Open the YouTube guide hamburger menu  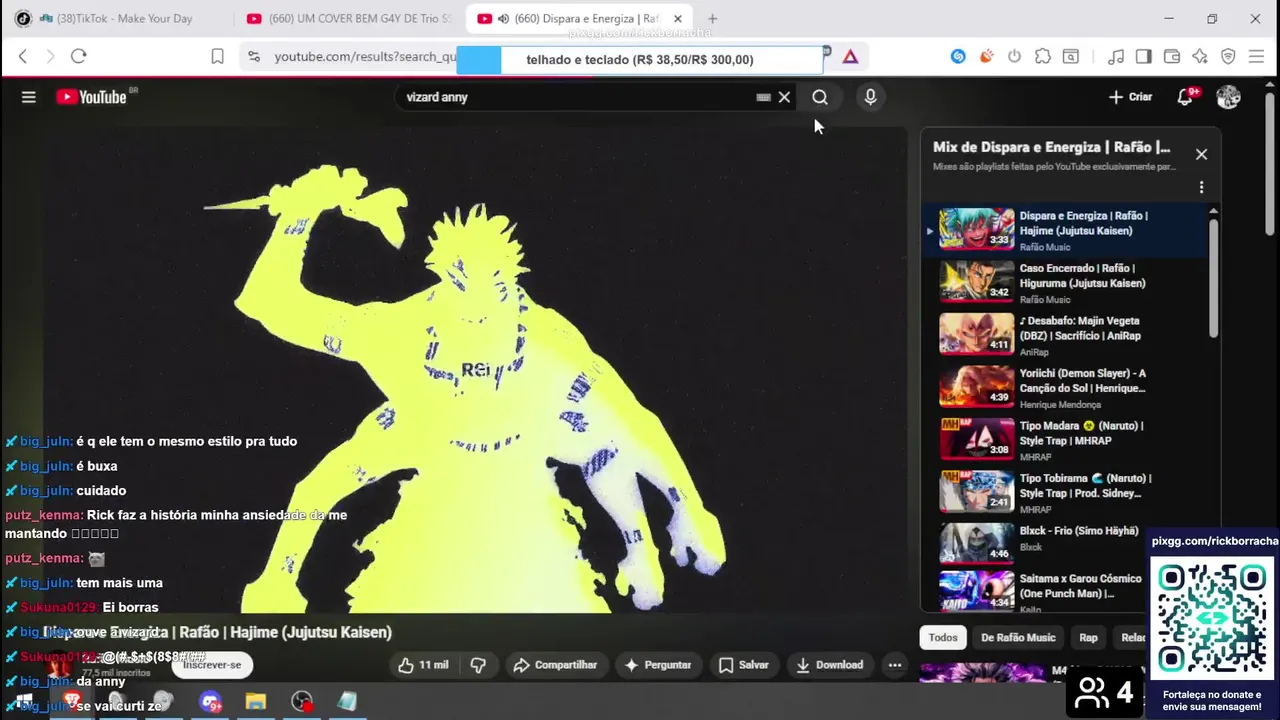click(28, 97)
